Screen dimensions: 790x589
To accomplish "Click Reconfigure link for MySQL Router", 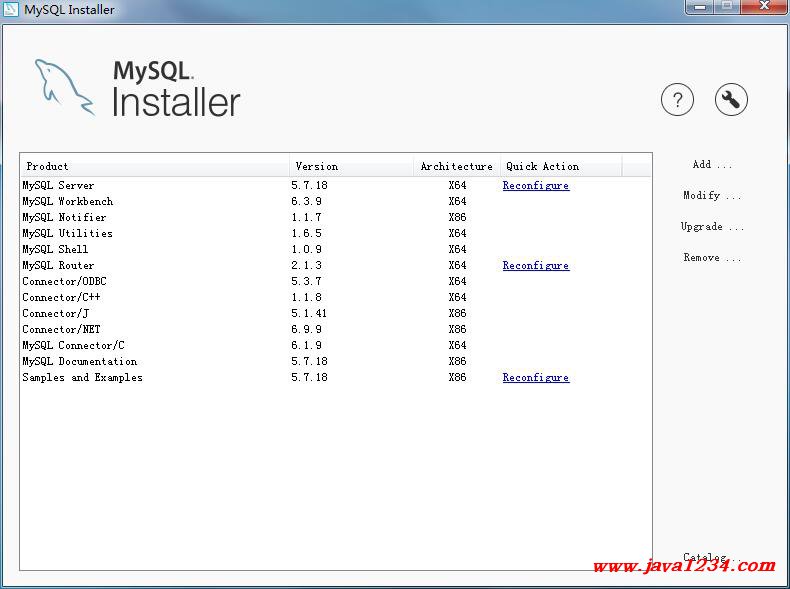I will click(536, 266).
